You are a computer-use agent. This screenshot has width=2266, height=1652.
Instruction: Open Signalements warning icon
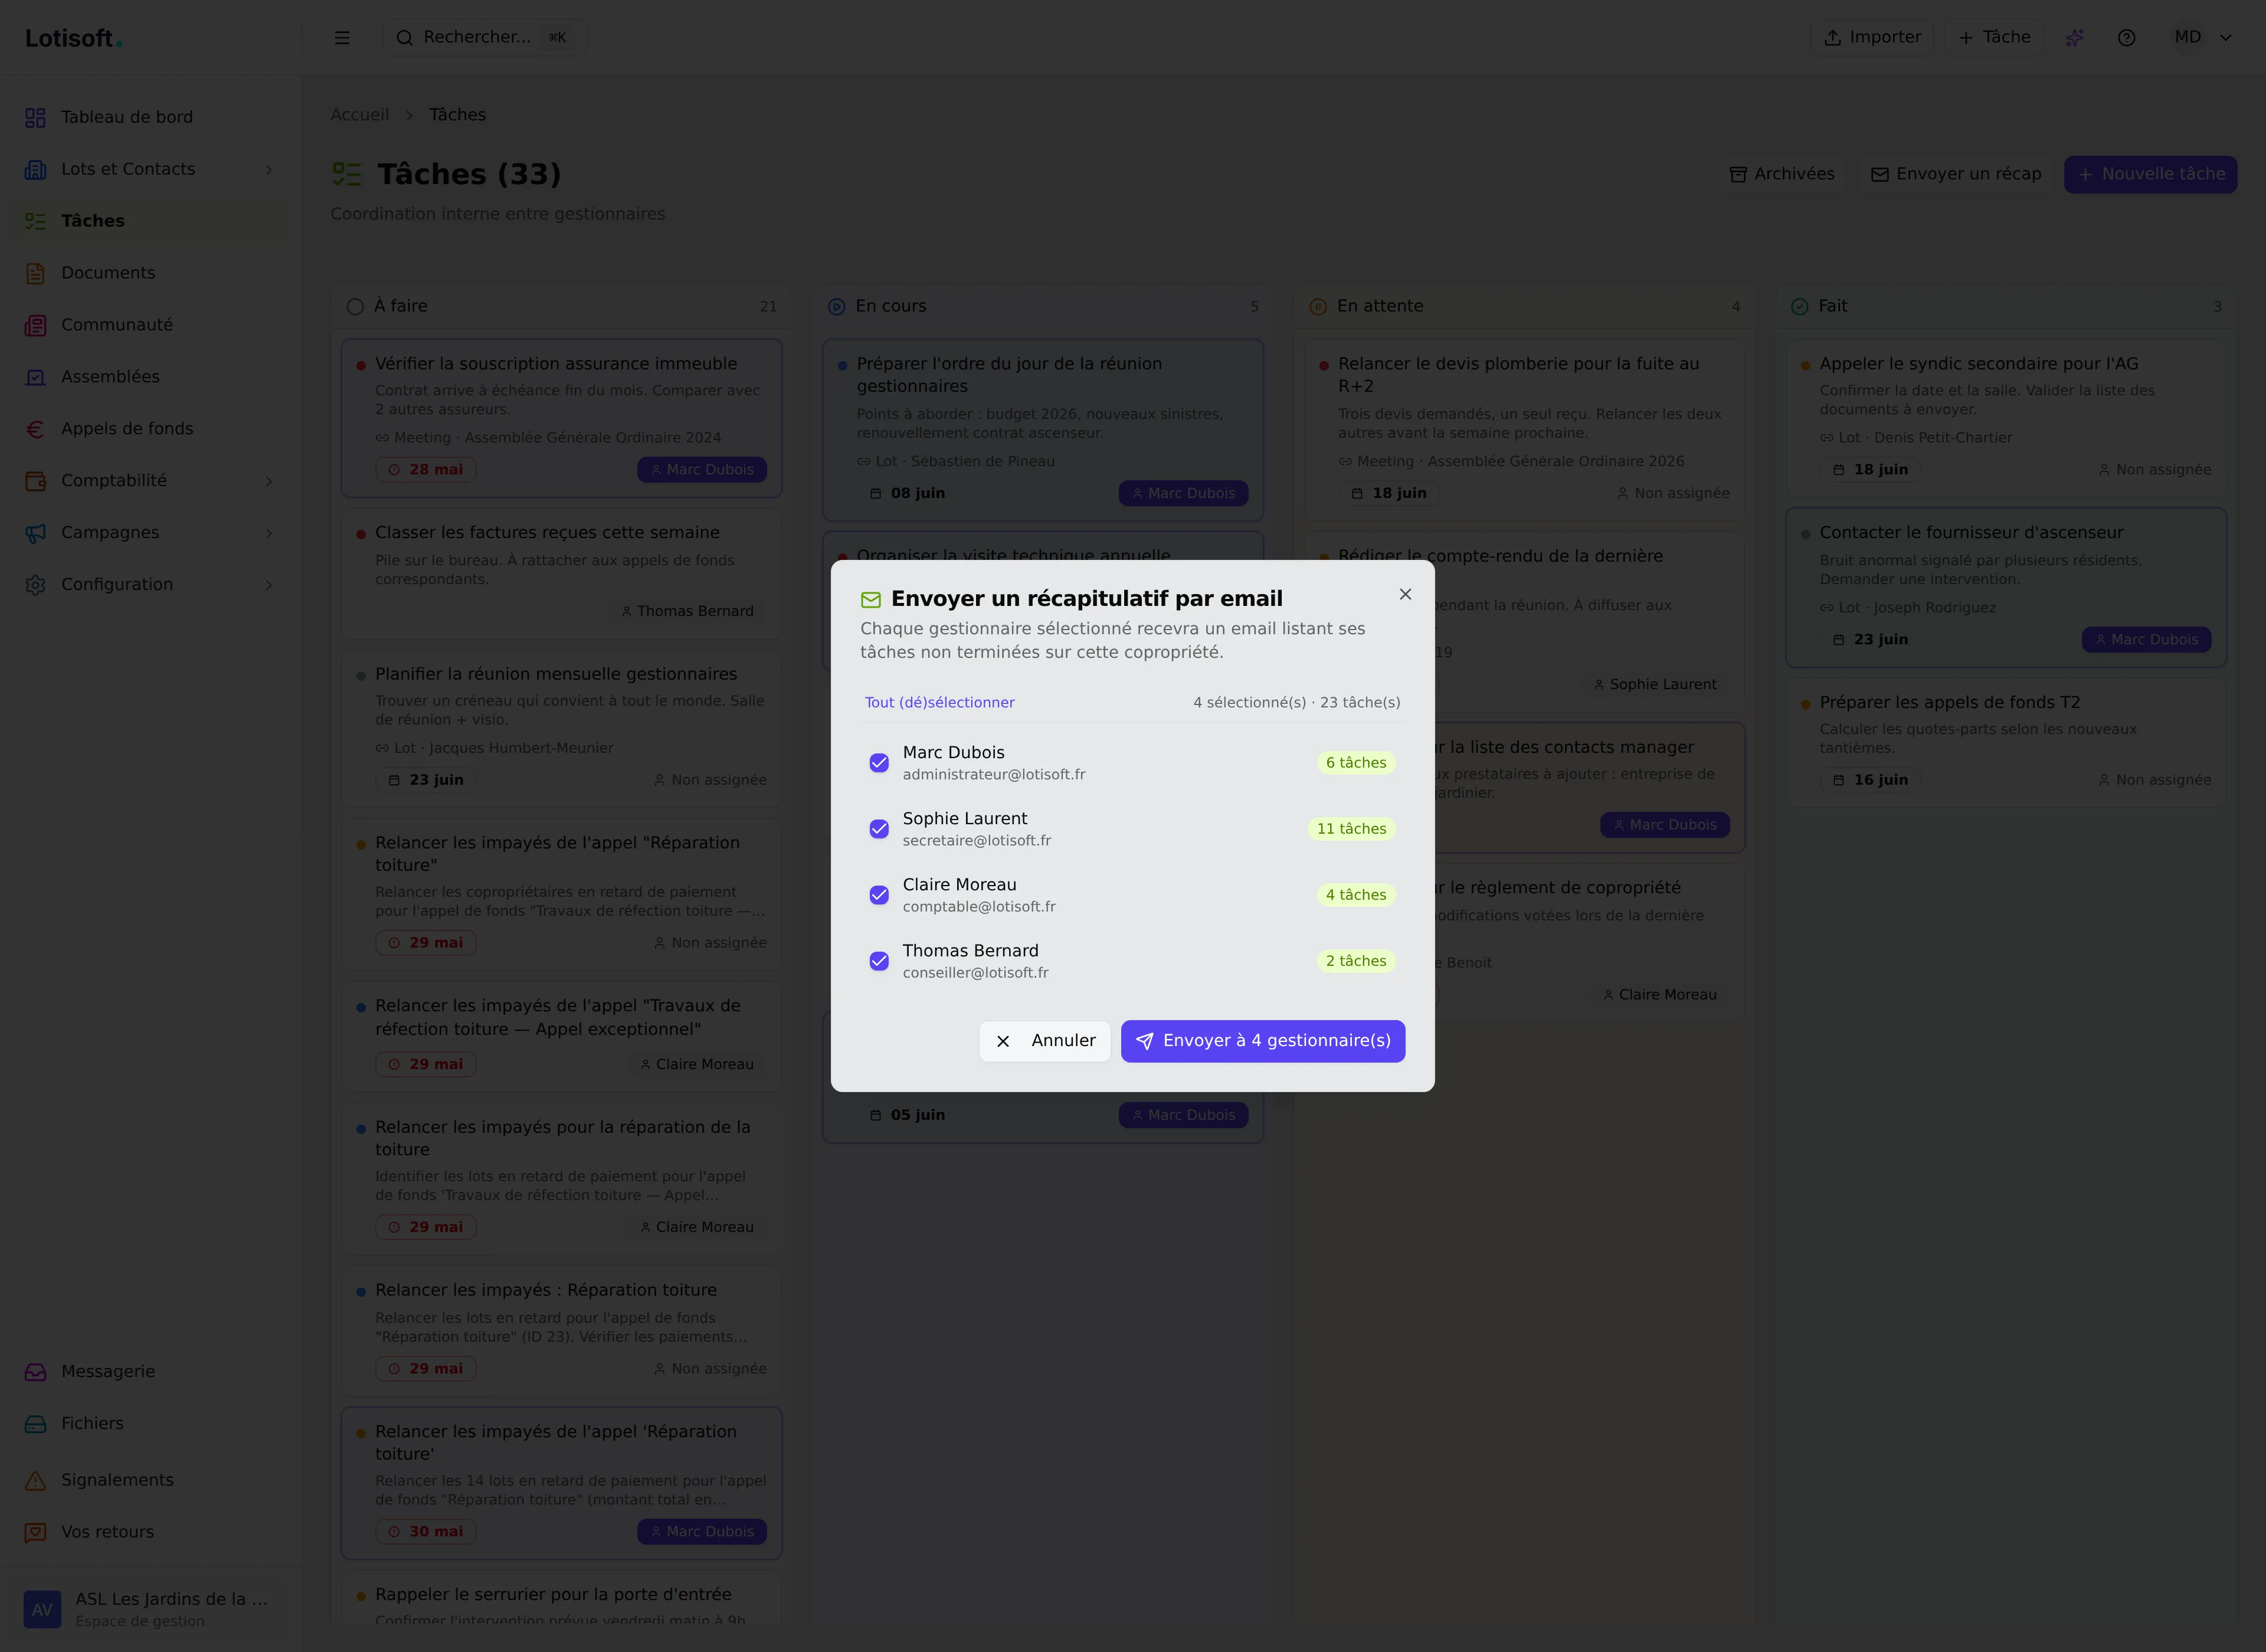coord(35,1480)
